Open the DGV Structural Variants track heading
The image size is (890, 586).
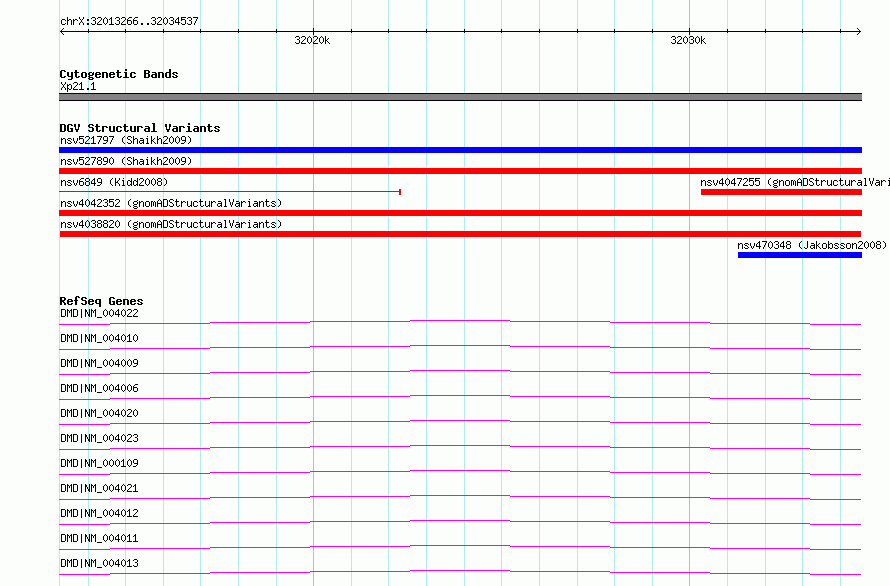click(140, 128)
